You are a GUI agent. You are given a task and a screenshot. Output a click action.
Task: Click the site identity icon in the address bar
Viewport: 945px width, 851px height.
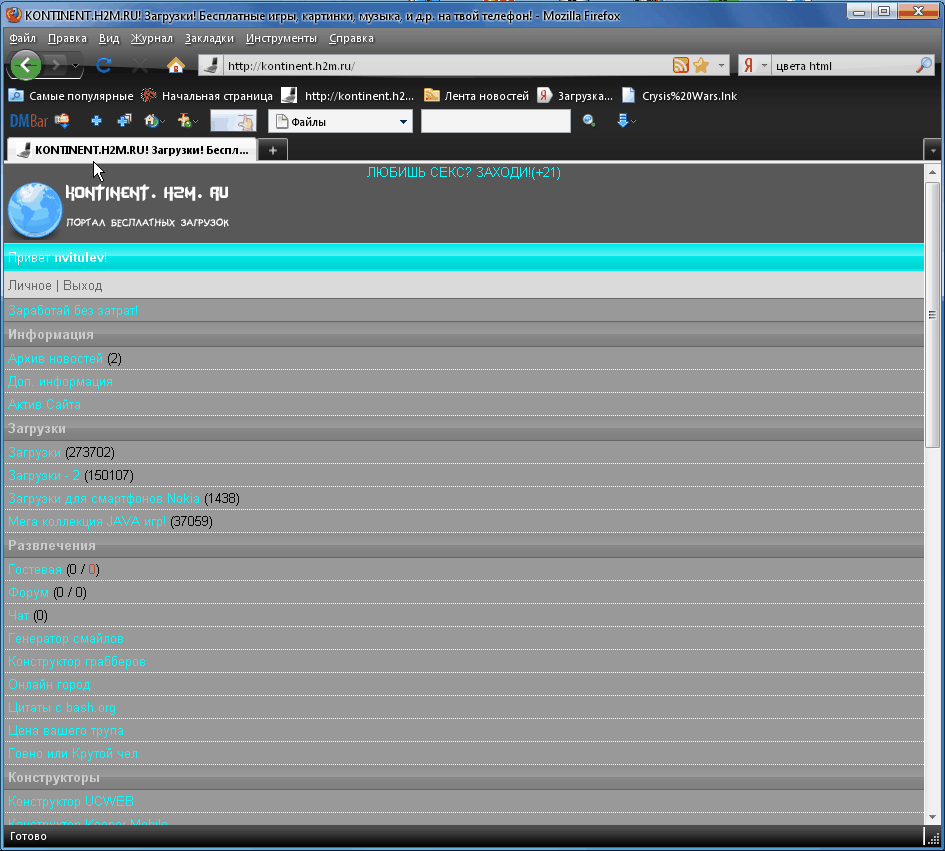tap(211, 66)
